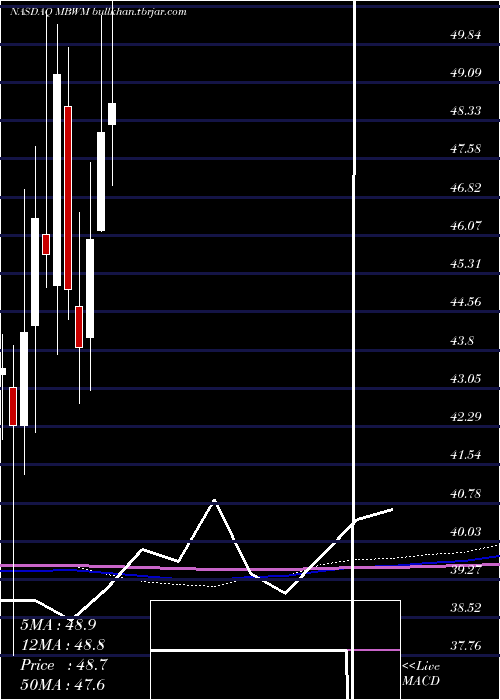Viewport: 500px width, 700px height.
Task: Click the 40.78 price axis label
Action: (x=466, y=494)
